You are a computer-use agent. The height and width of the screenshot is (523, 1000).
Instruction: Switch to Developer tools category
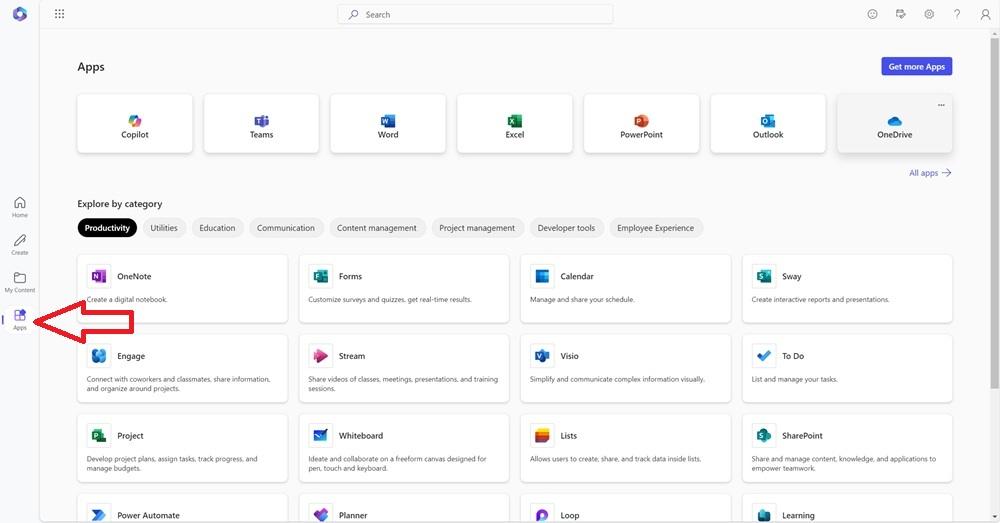coord(566,228)
